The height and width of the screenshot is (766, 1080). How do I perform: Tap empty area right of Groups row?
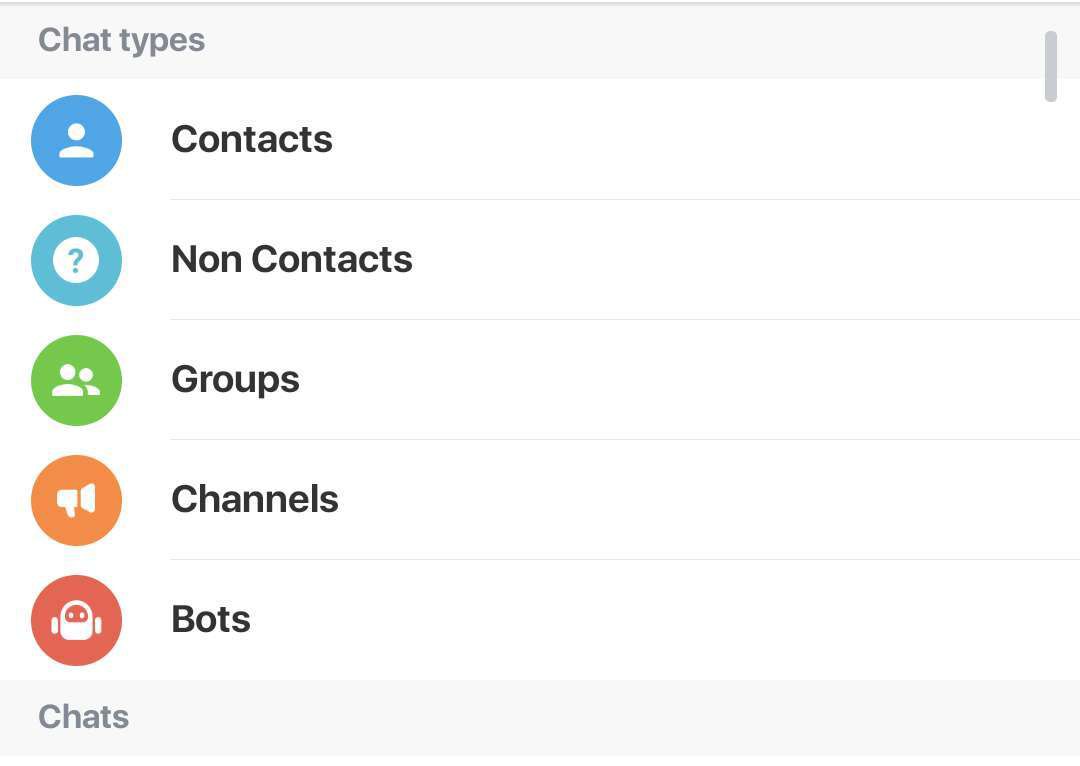[x=689, y=380]
